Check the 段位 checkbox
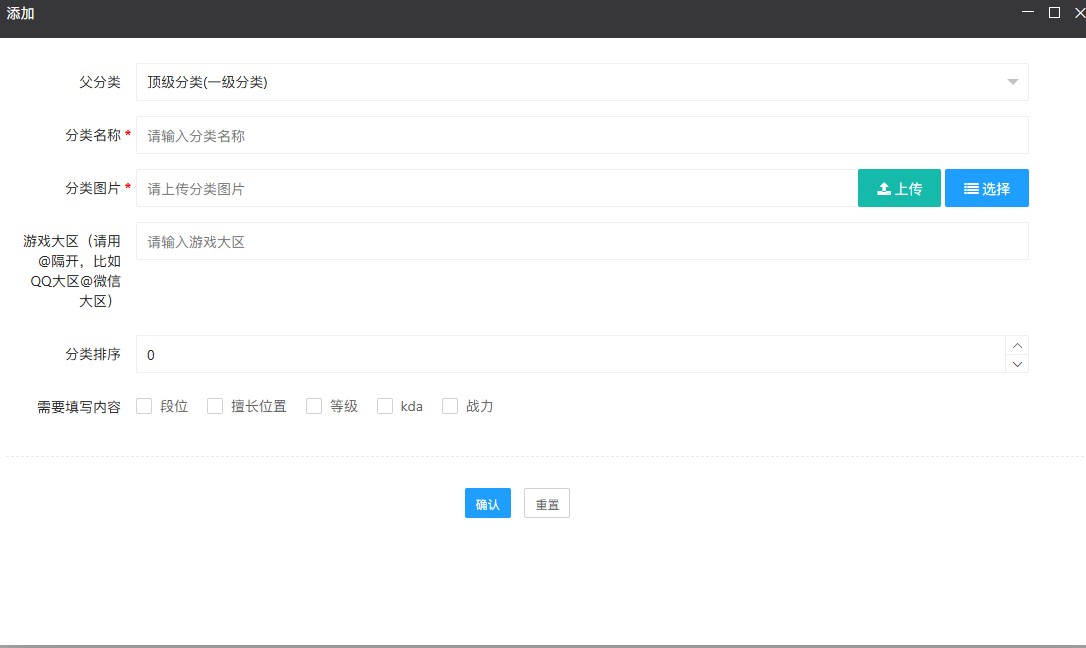The width and height of the screenshot is (1086, 648). point(144,406)
